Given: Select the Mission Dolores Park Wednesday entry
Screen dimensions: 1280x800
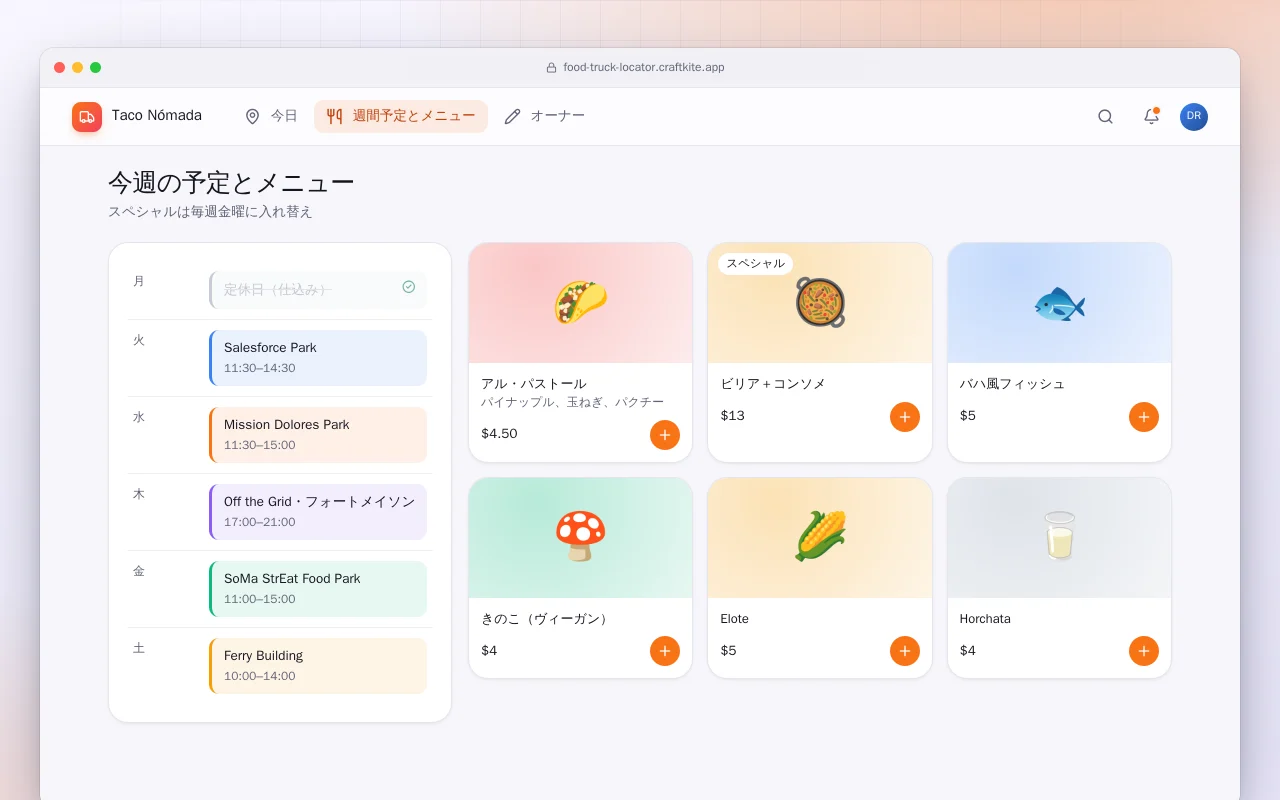Looking at the screenshot, I should coord(318,435).
